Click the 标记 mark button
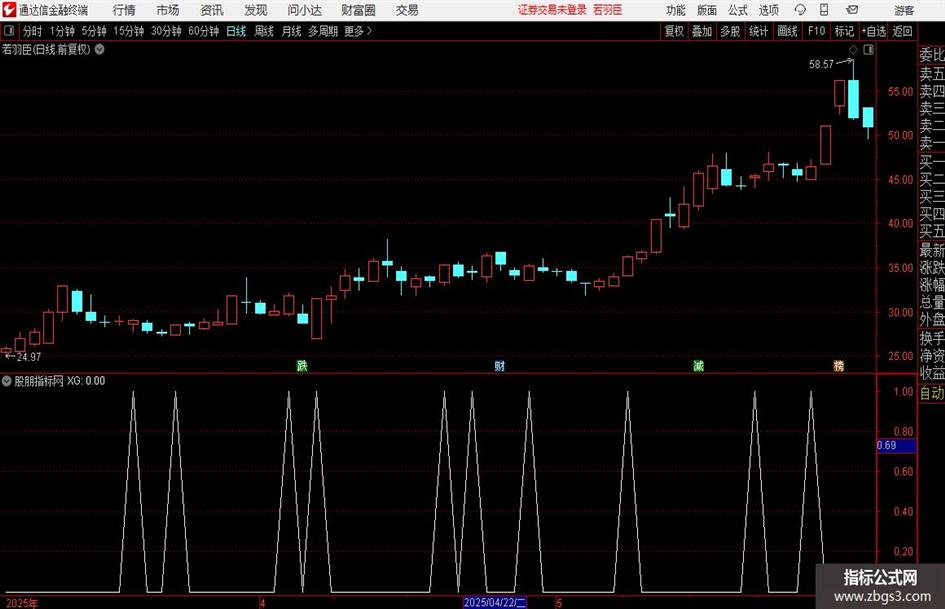 point(844,31)
